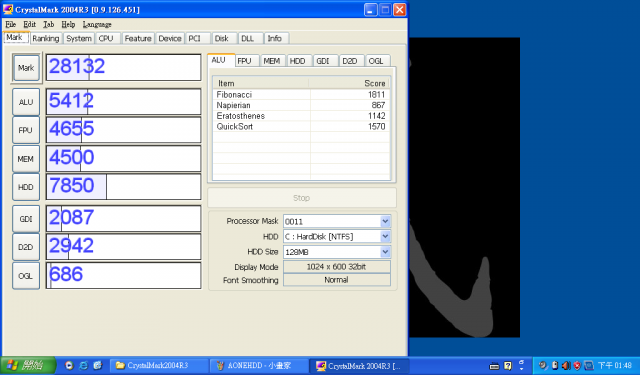Run the HDD benchmark button
The width and height of the screenshot is (640, 375).
[x=26, y=187]
